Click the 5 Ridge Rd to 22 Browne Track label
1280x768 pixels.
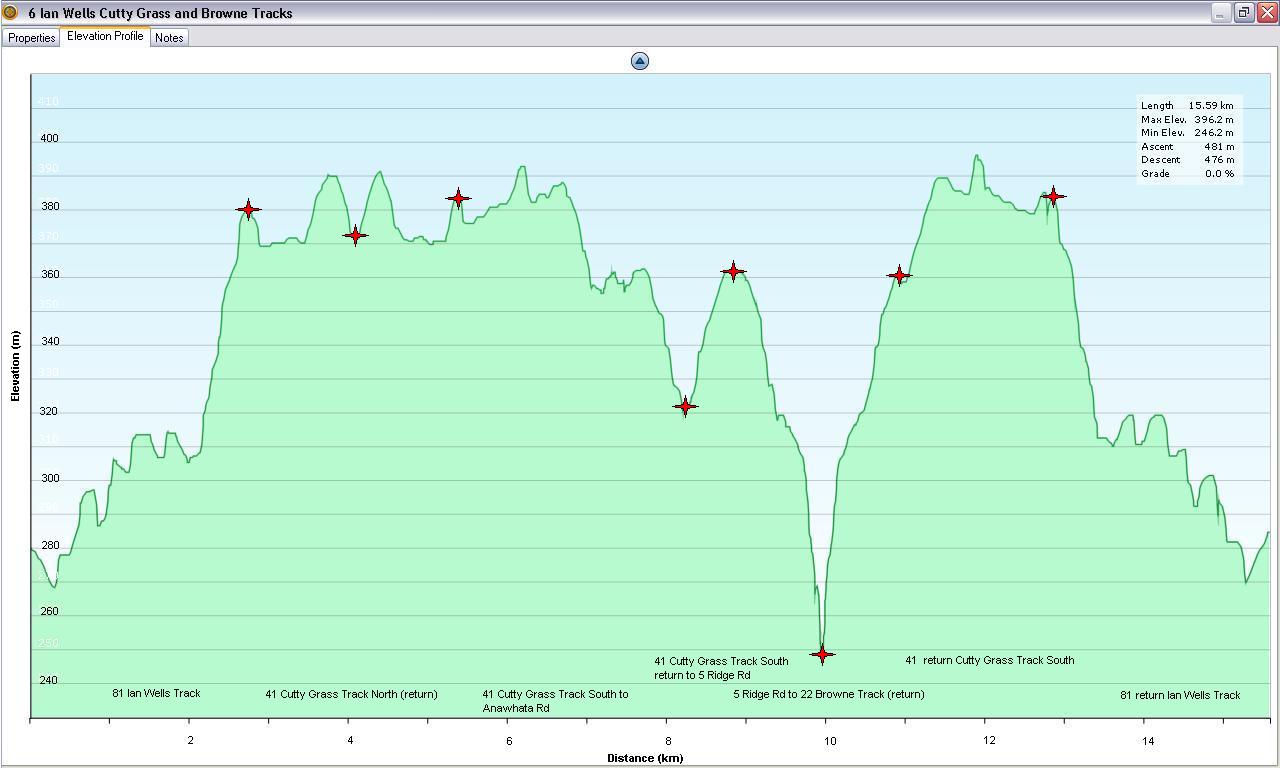pos(829,693)
